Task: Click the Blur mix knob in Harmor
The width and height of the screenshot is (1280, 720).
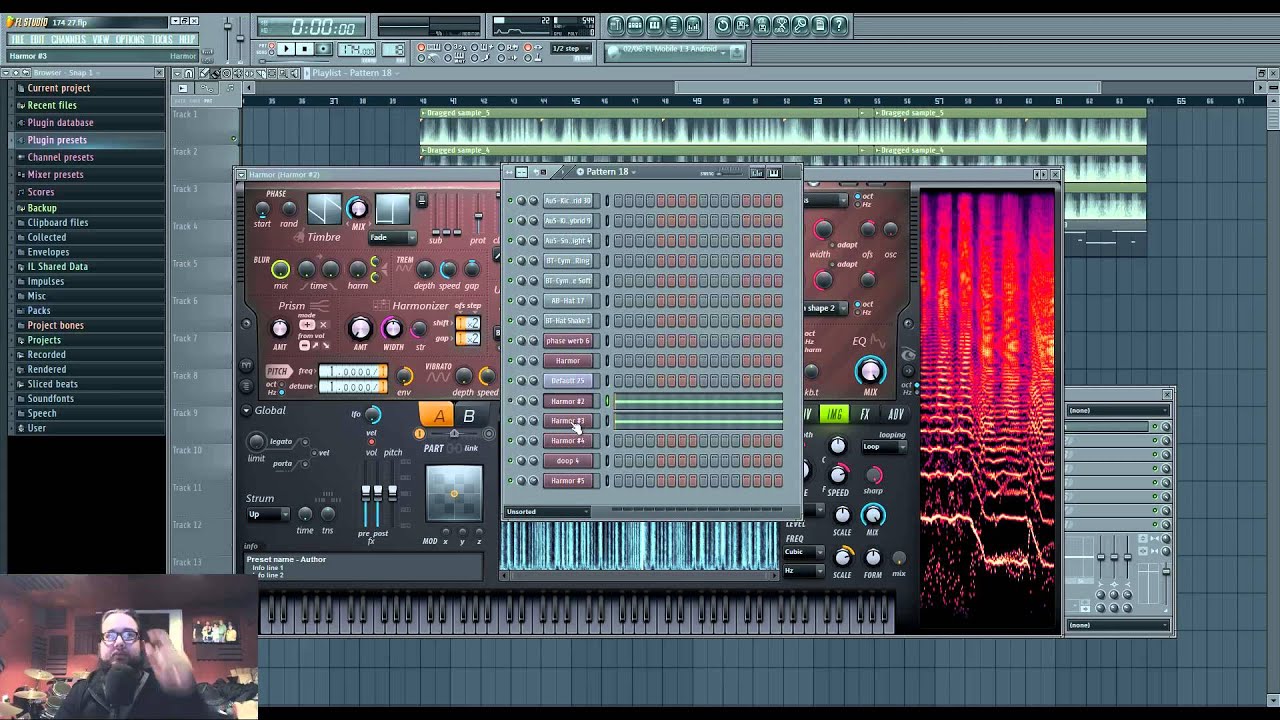Action: pos(281,269)
